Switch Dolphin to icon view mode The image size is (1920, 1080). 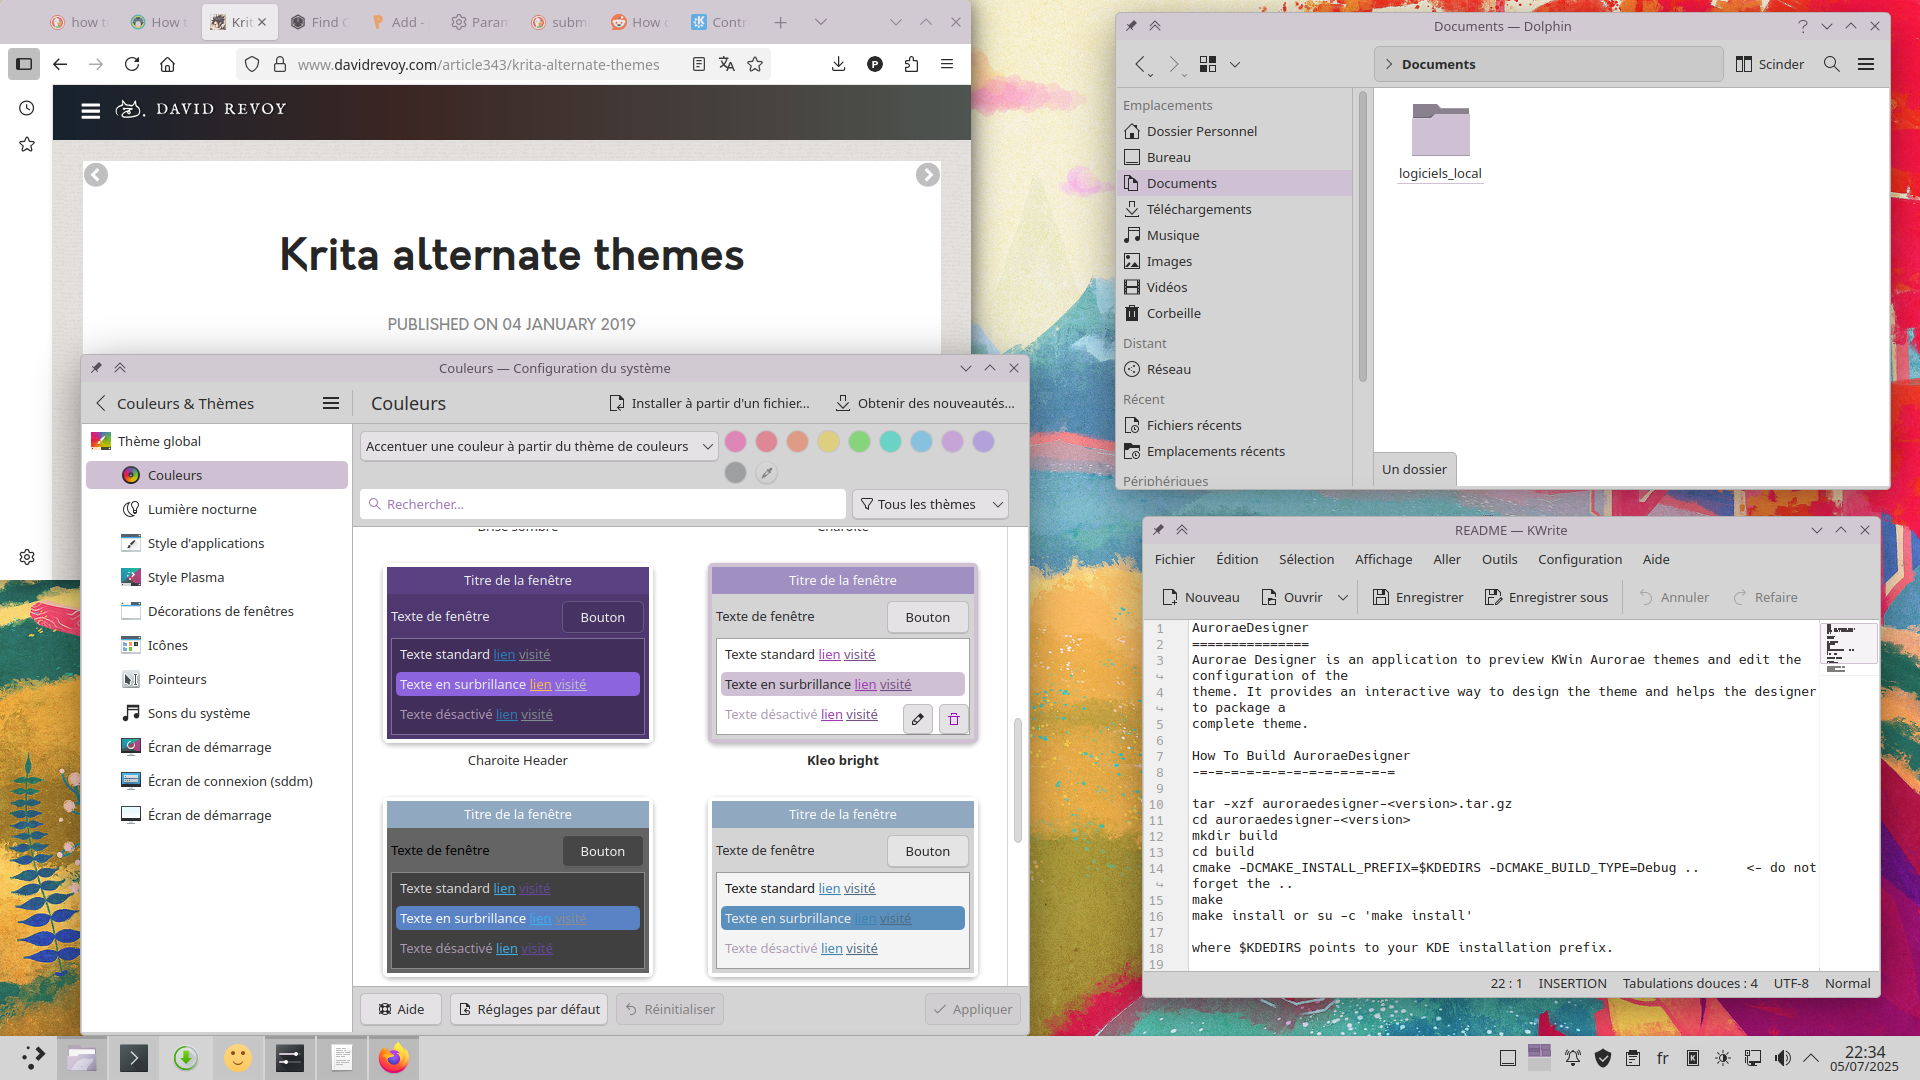click(1208, 64)
